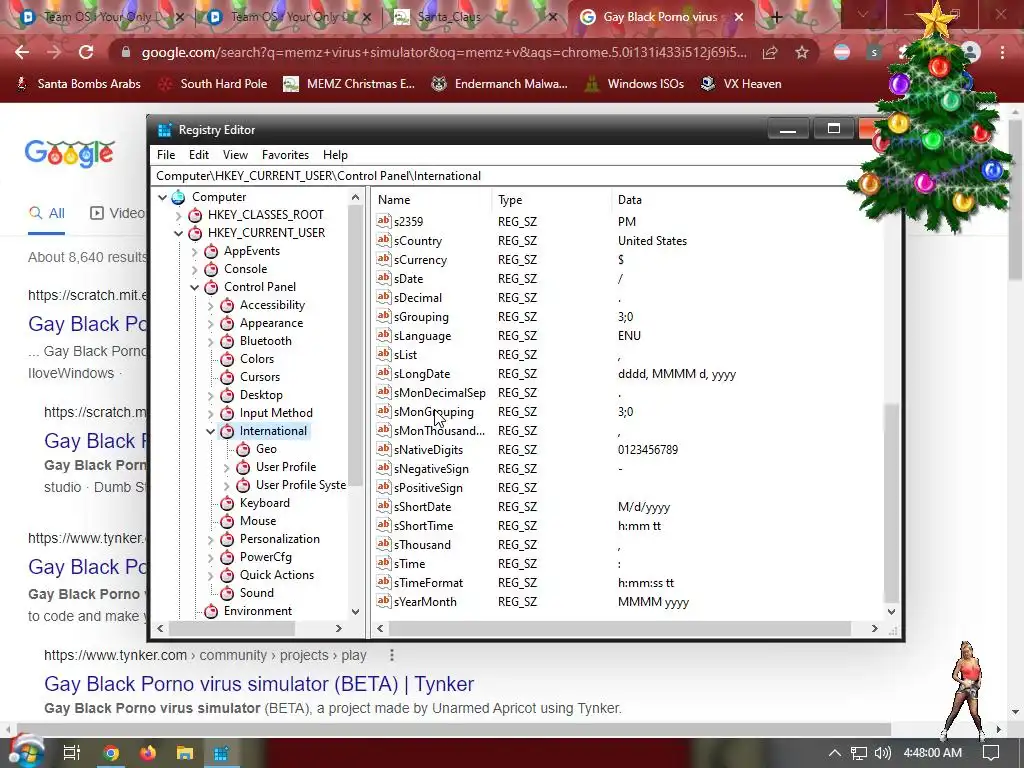This screenshot has height=768, width=1024.
Task: Select Environment key icon
Action: [x=211, y=611]
